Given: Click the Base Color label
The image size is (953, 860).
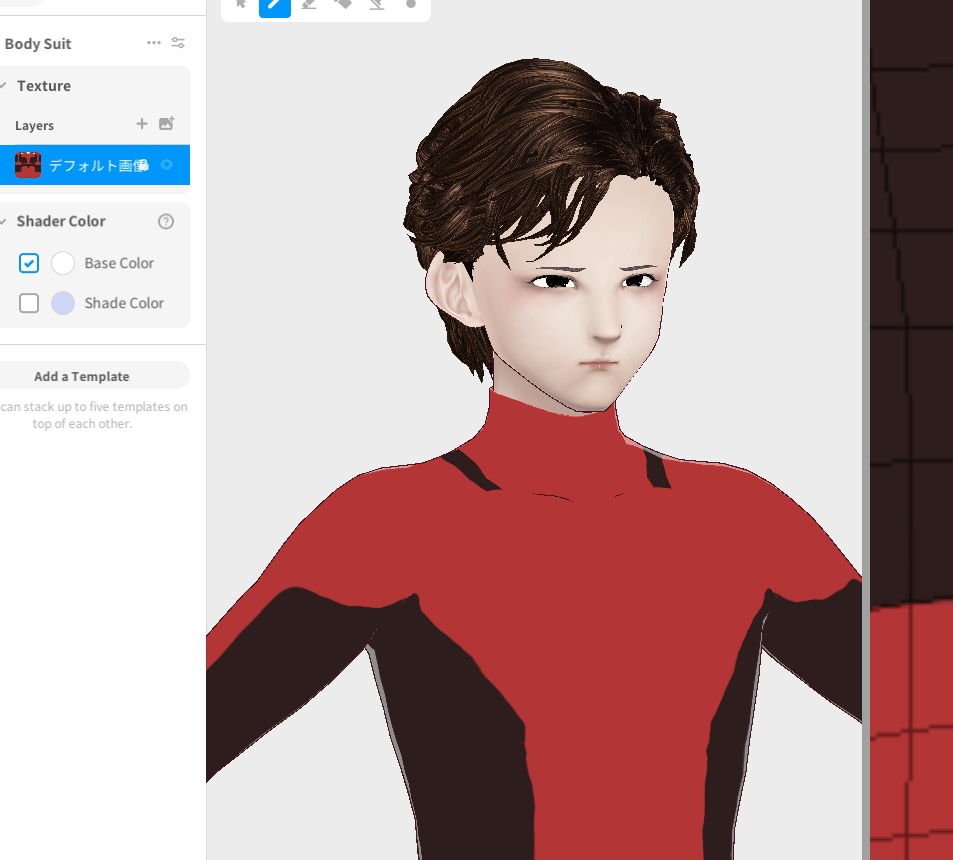Looking at the screenshot, I should point(119,263).
